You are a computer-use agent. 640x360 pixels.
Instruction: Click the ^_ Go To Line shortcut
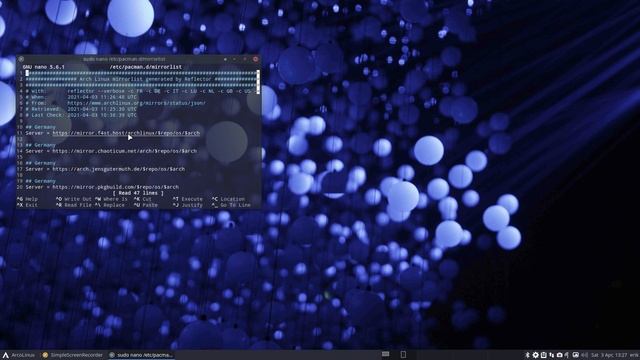coord(231,205)
